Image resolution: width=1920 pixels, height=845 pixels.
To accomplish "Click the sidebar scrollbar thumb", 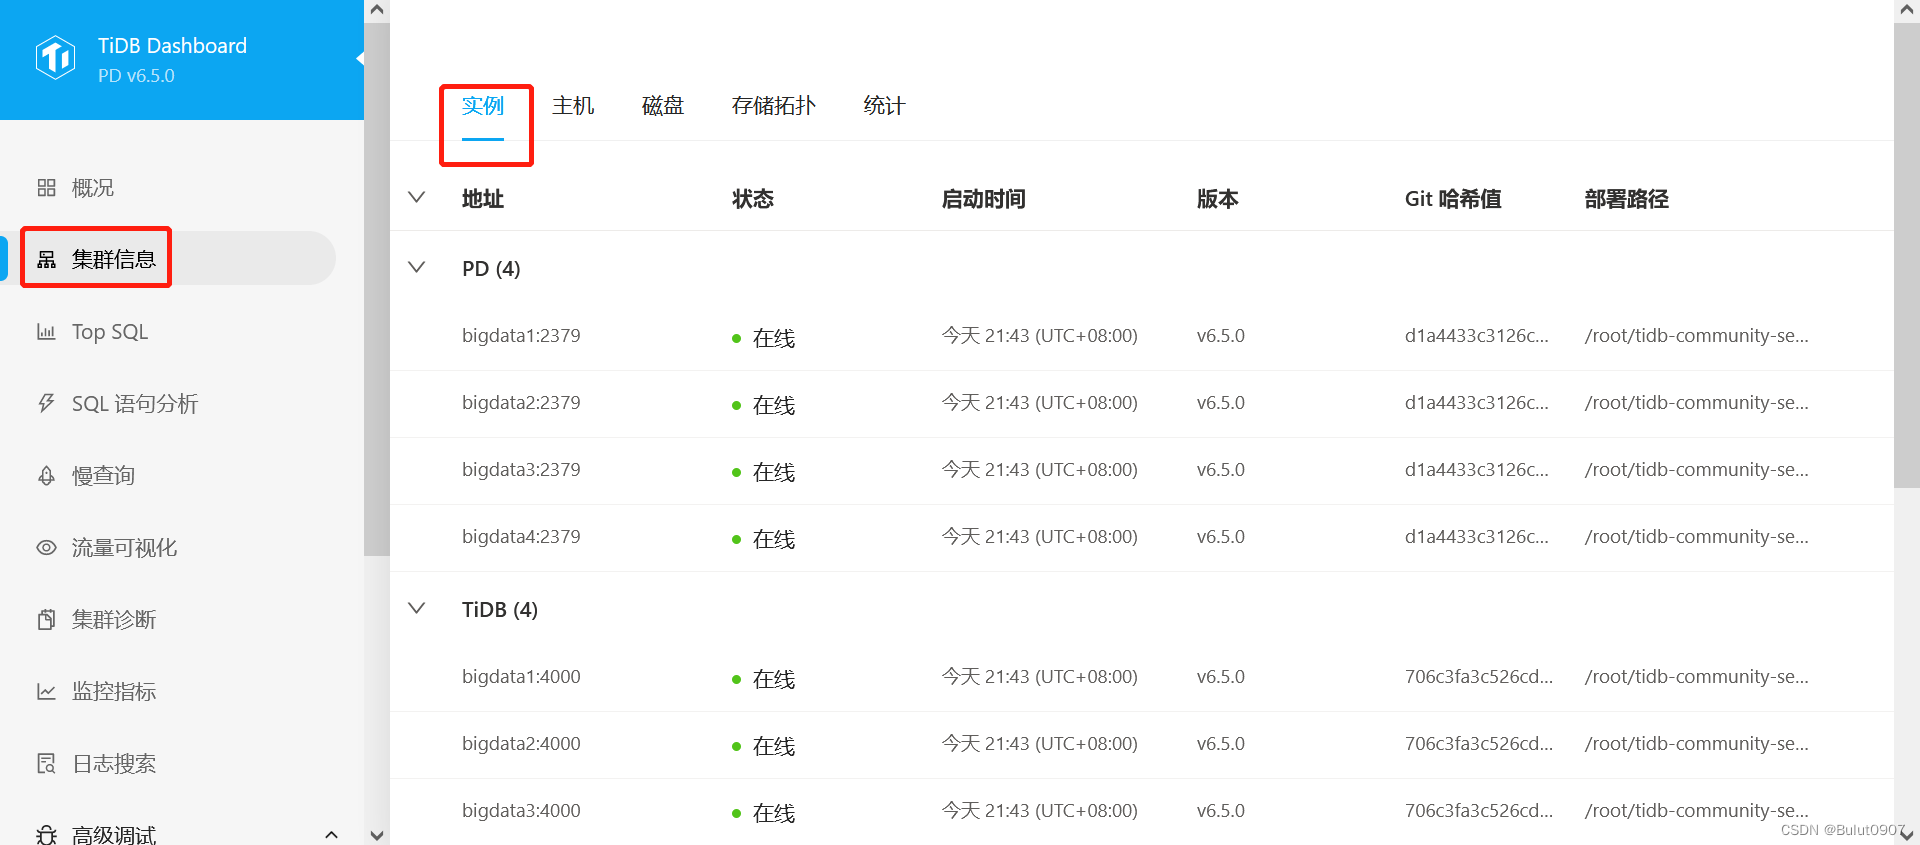I will pos(377,289).
